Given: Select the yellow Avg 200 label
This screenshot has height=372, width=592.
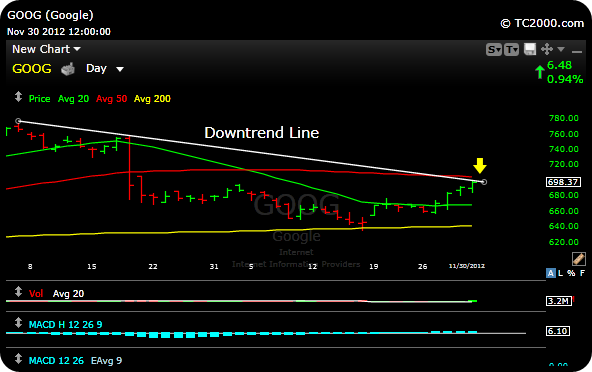Looking at the screenshot, I should pyautogui.click(x=152, y=99).
